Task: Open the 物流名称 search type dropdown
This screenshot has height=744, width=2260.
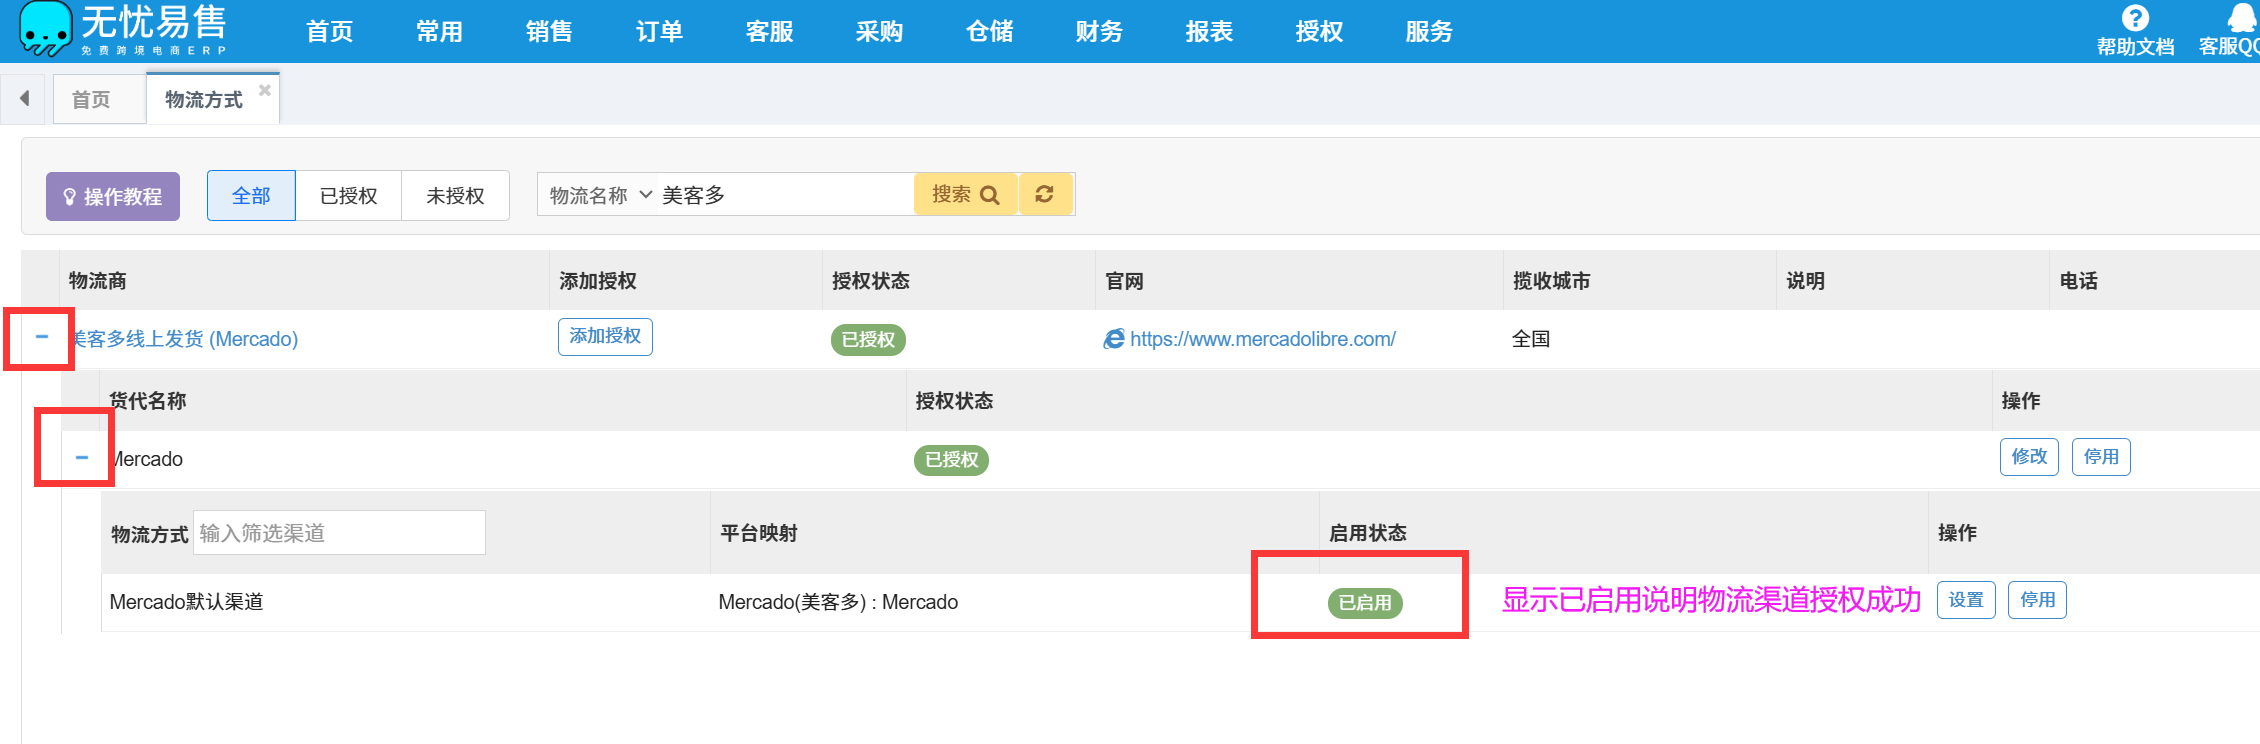Action: 600,195
